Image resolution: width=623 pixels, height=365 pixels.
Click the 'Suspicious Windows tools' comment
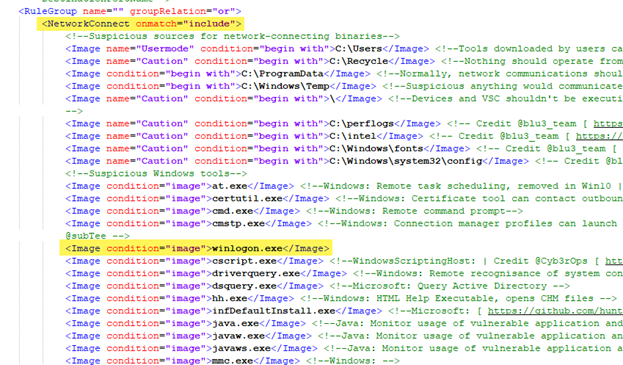[x=156, y=174]
